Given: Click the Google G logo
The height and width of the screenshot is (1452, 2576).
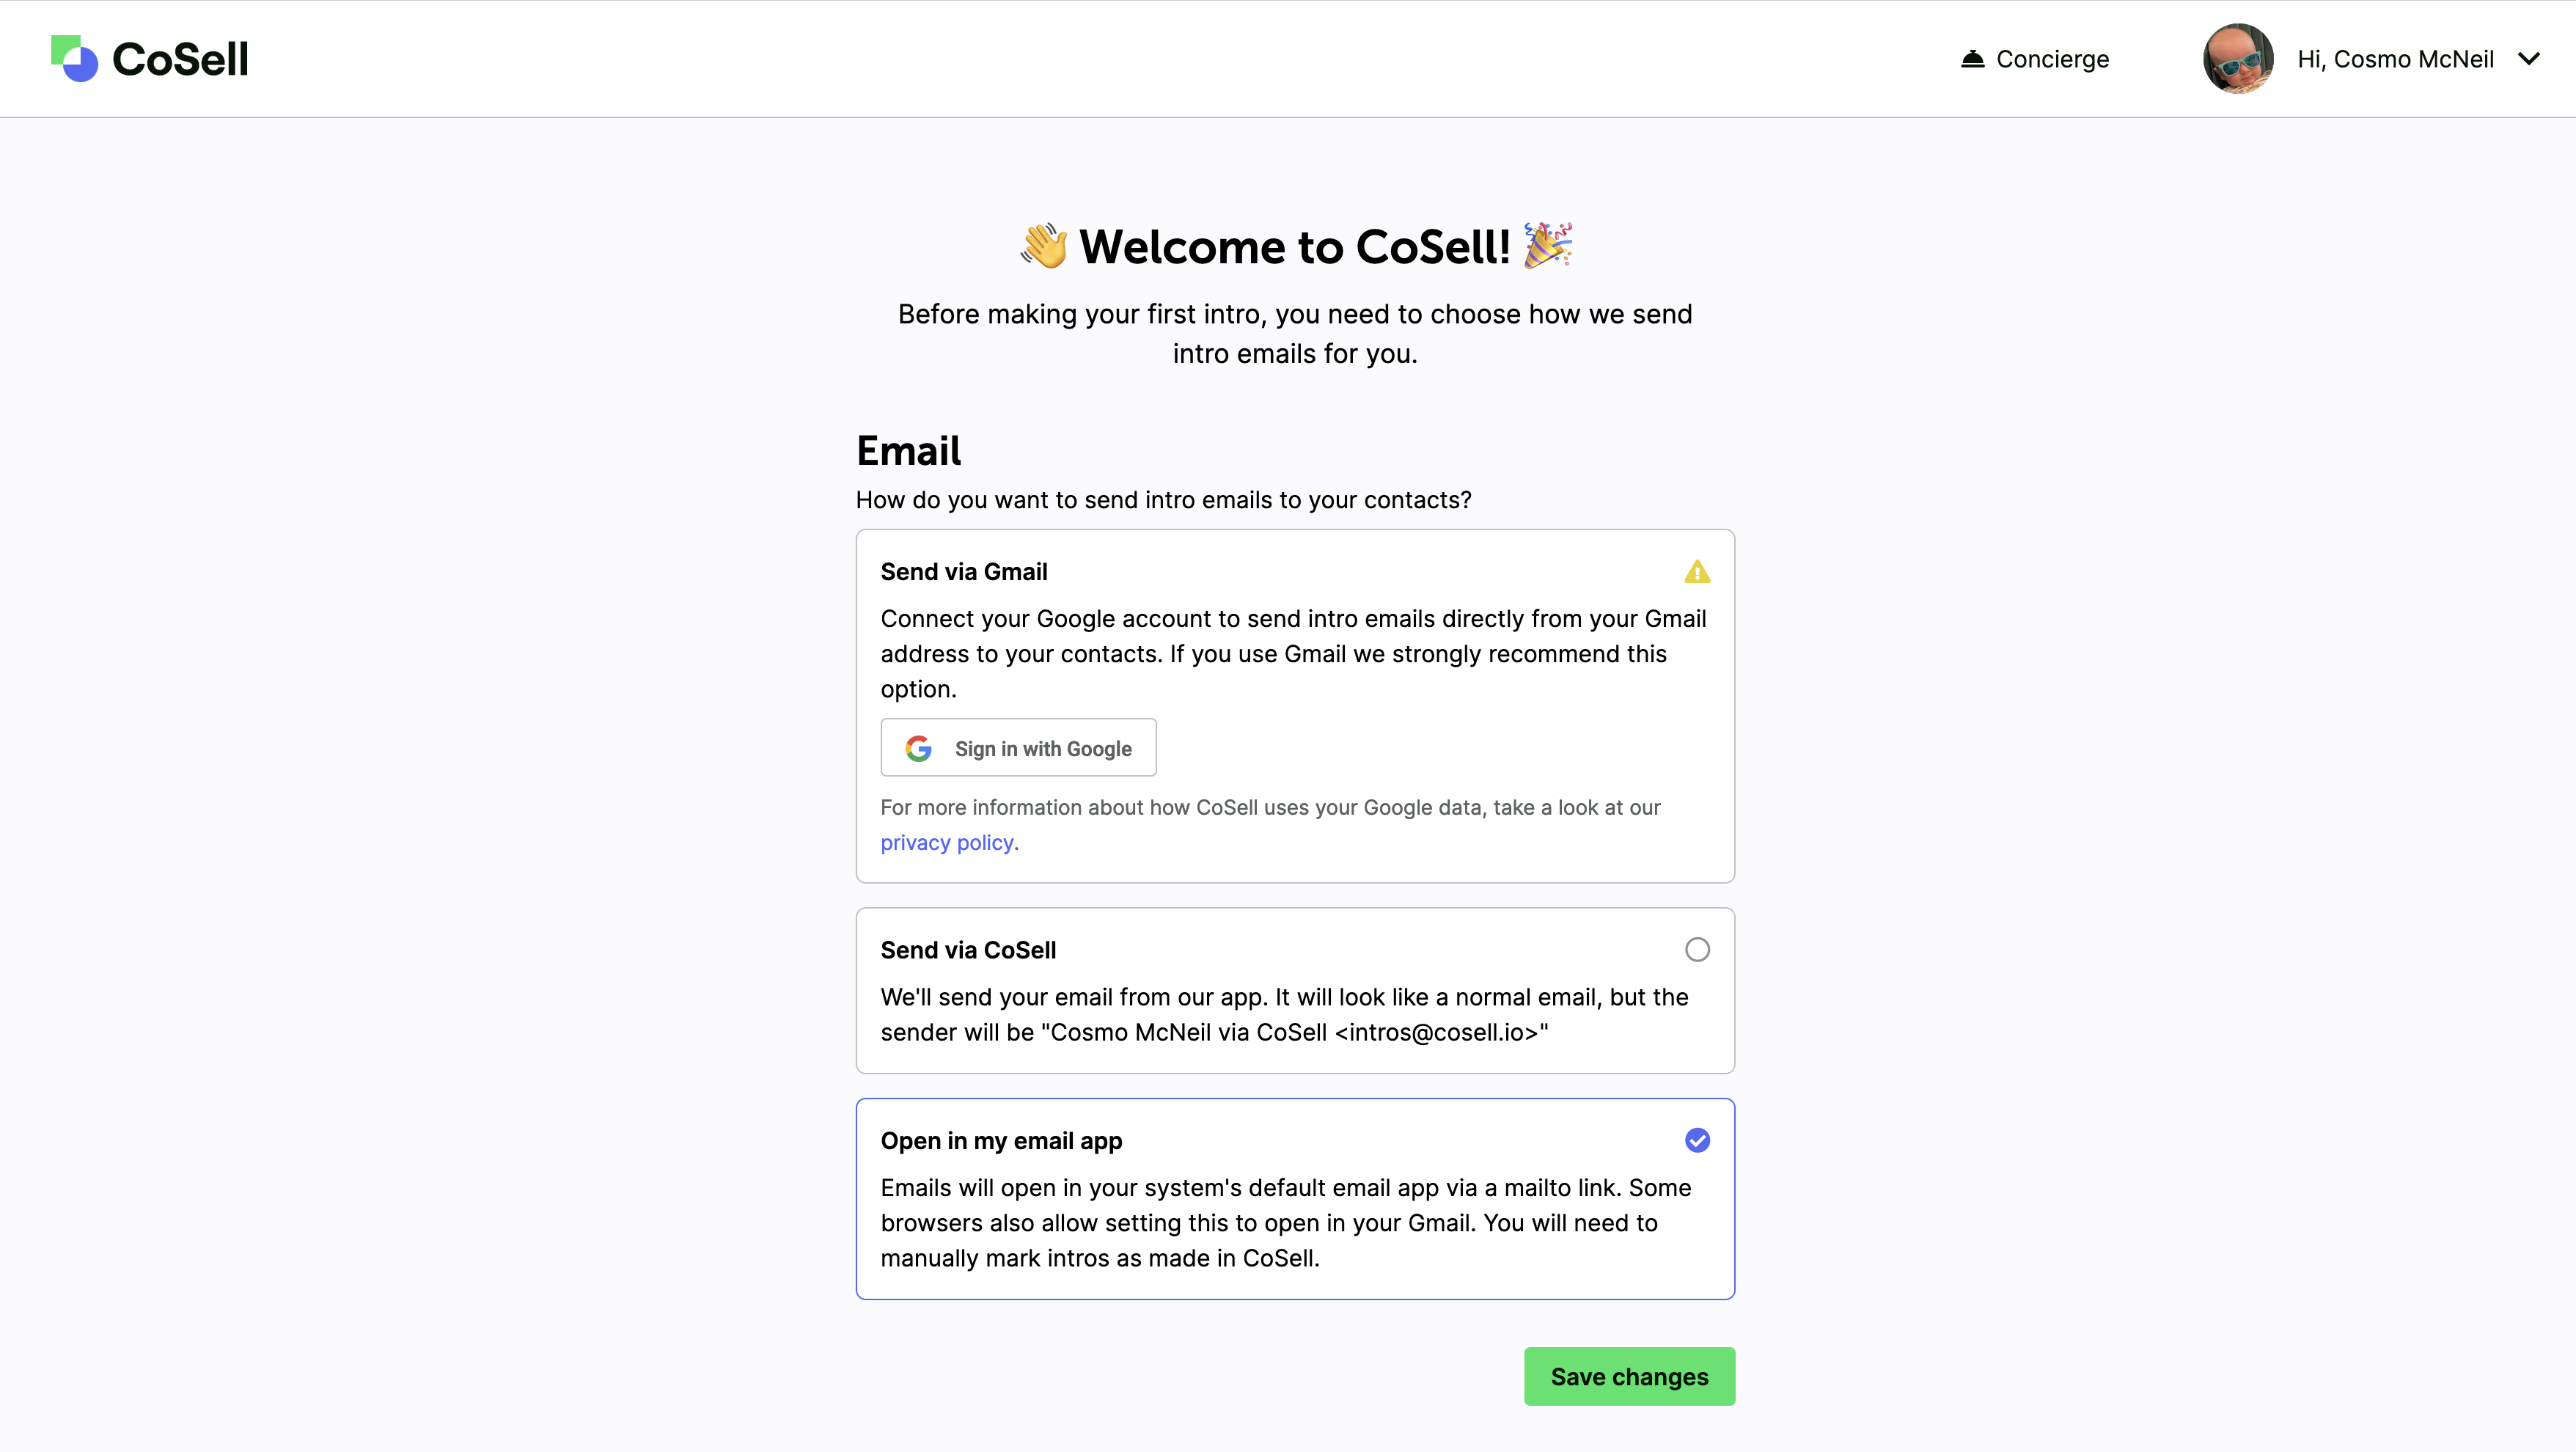Looking at the screenshot, I should pos(918,748).
